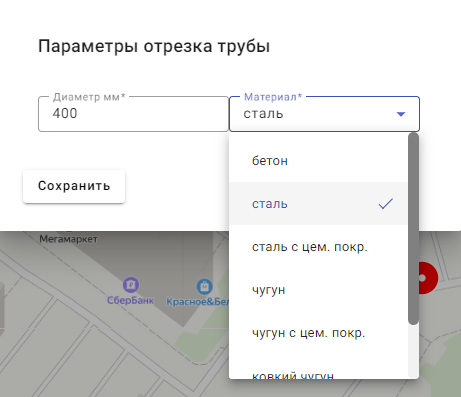Pick чугун from the dropdown list
The image size is (461, 397).
coord(318,290)
